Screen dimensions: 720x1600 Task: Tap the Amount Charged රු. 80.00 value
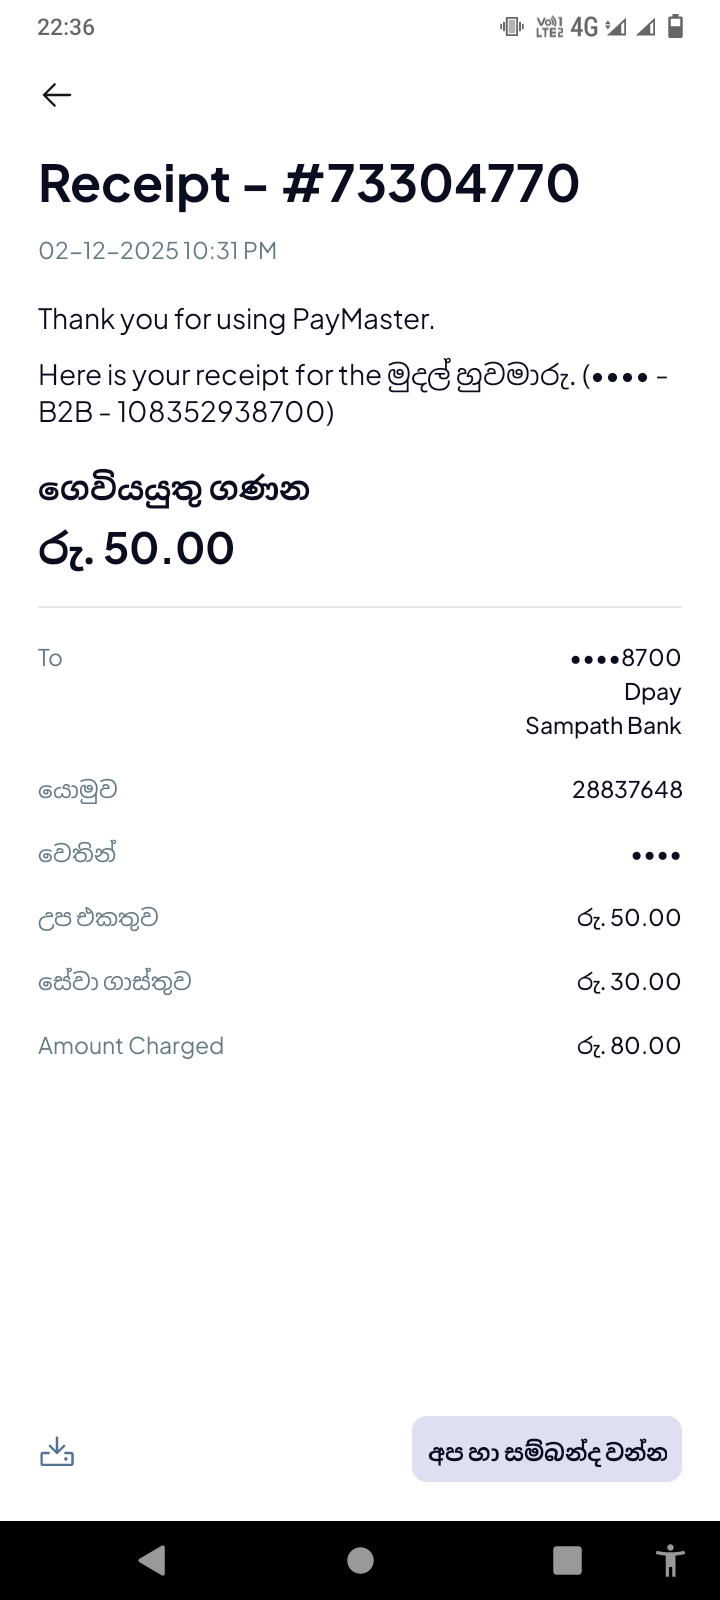pos(629,1046)
